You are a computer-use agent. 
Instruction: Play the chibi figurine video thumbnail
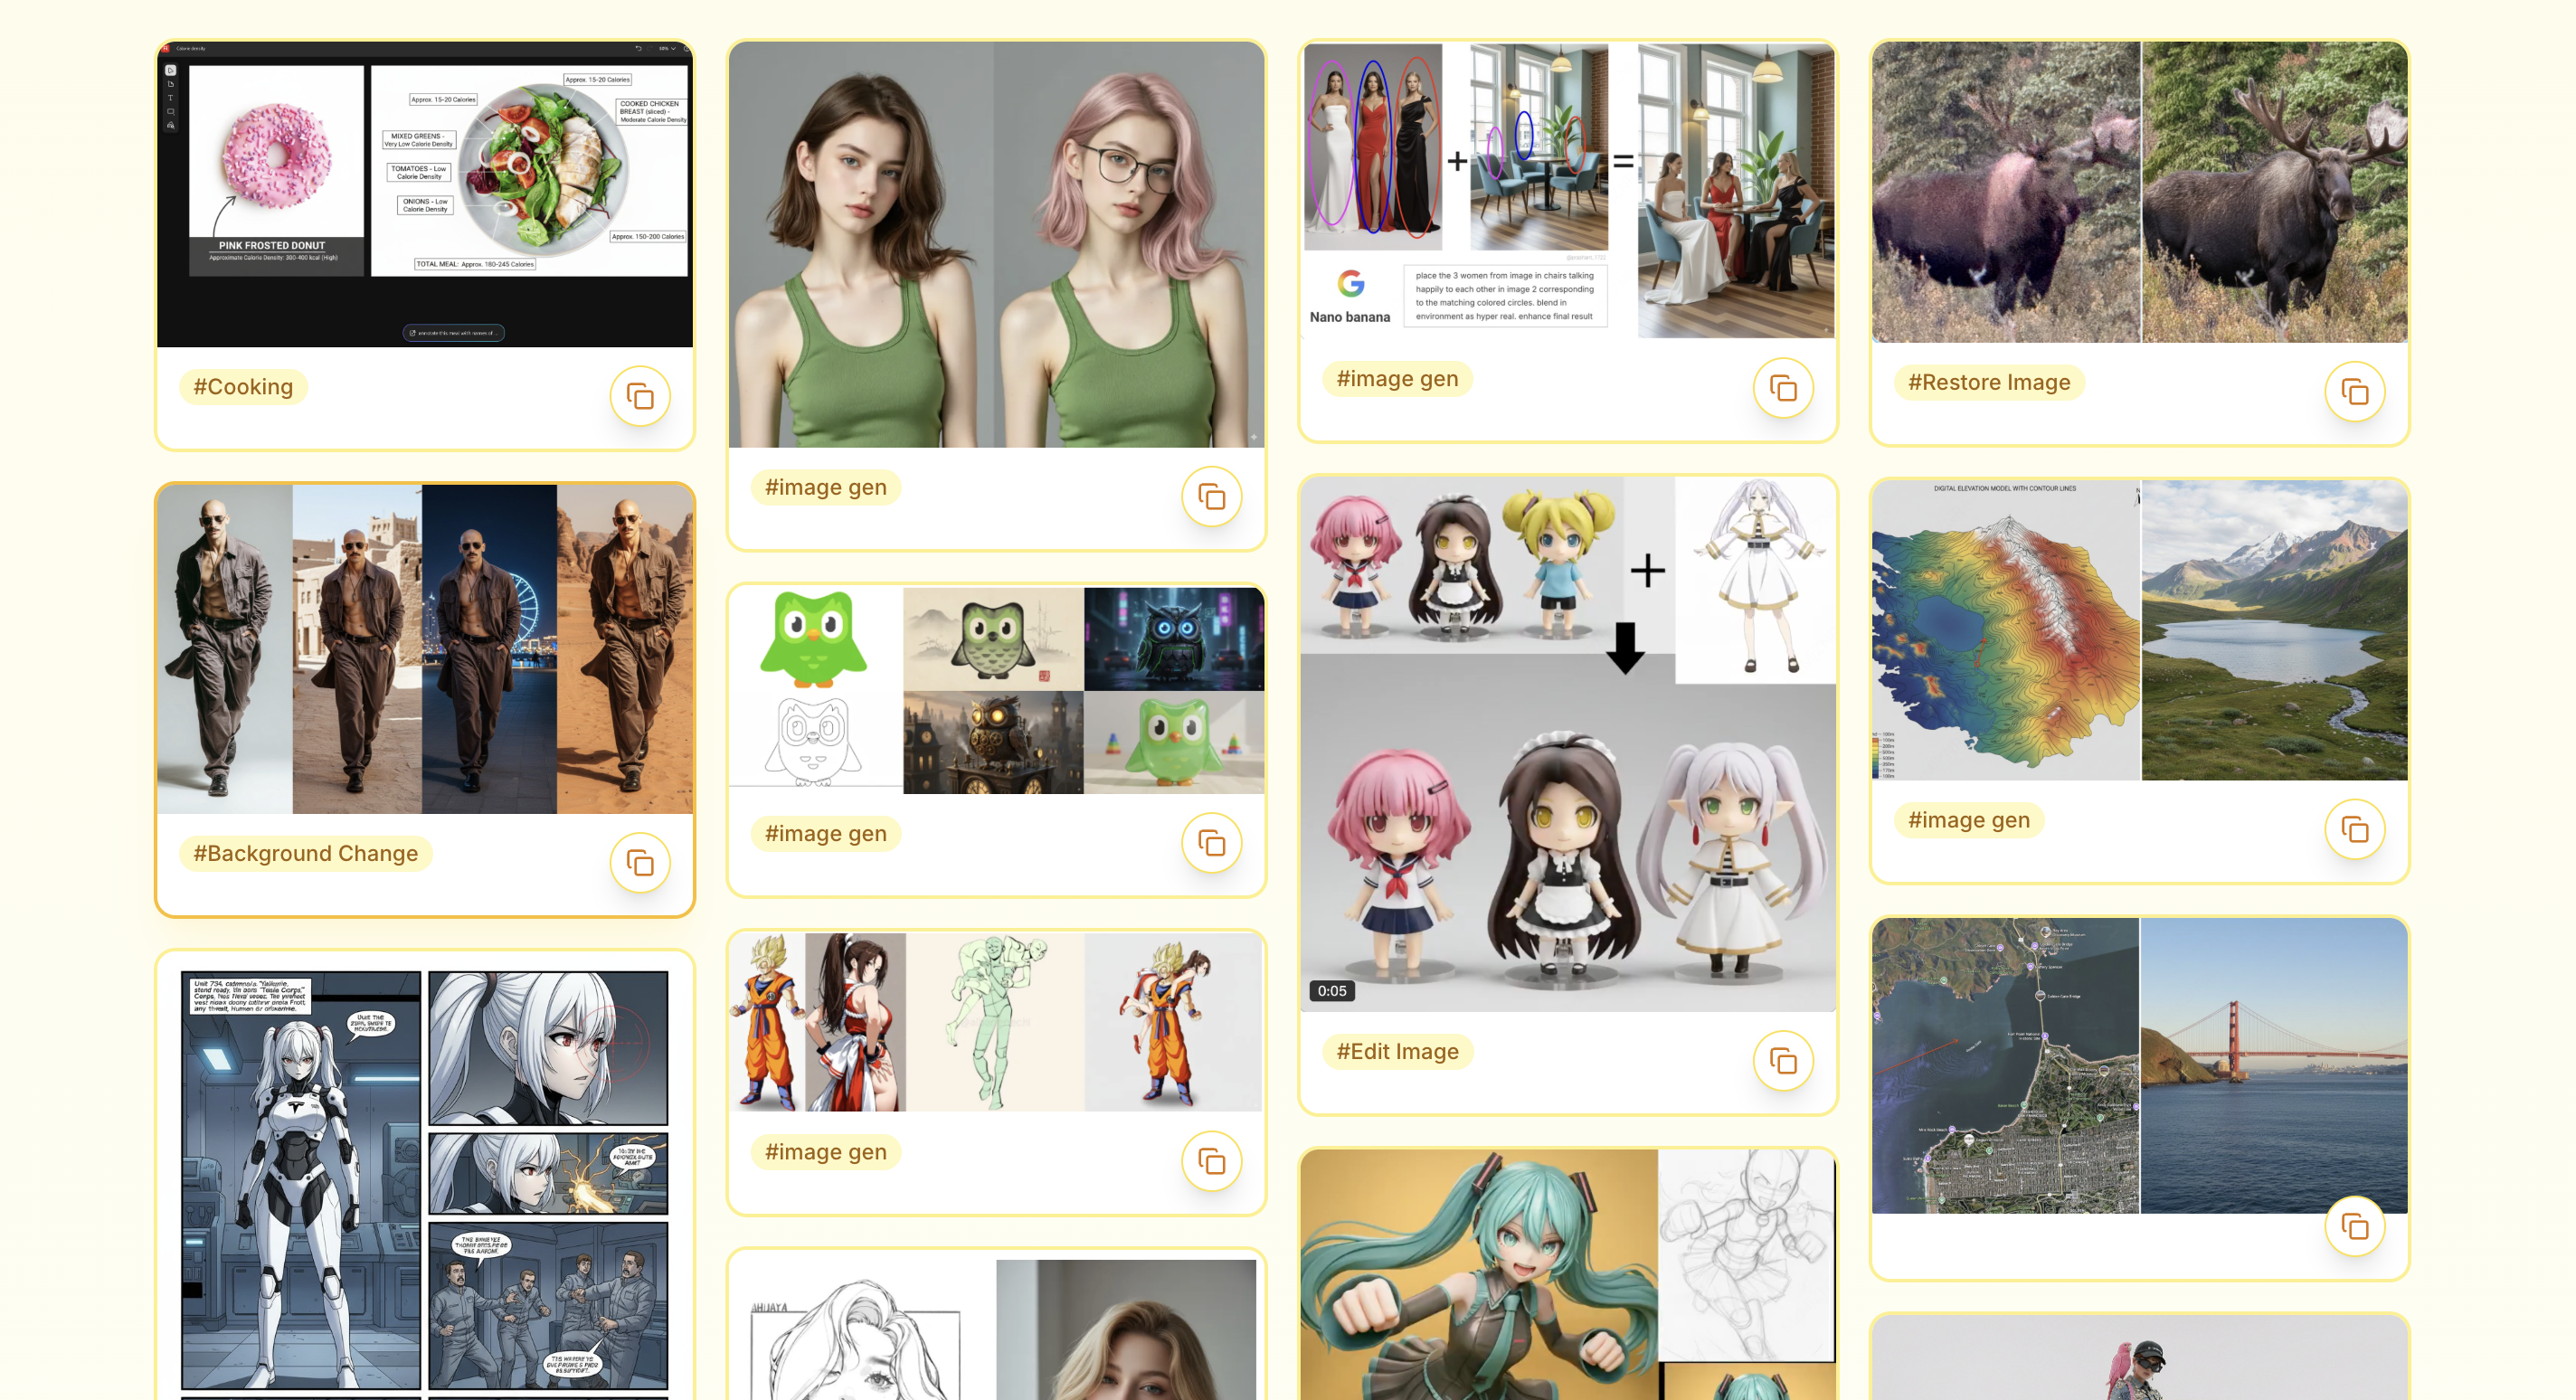(1568, 745)
